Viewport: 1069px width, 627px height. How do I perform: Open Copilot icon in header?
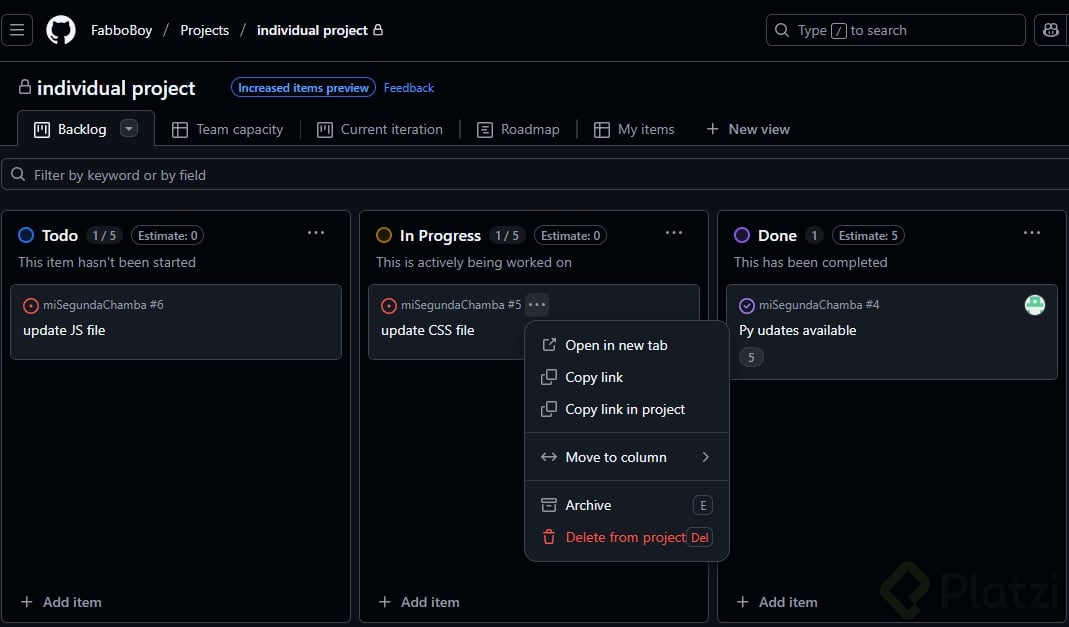[x=1051, y=30]
